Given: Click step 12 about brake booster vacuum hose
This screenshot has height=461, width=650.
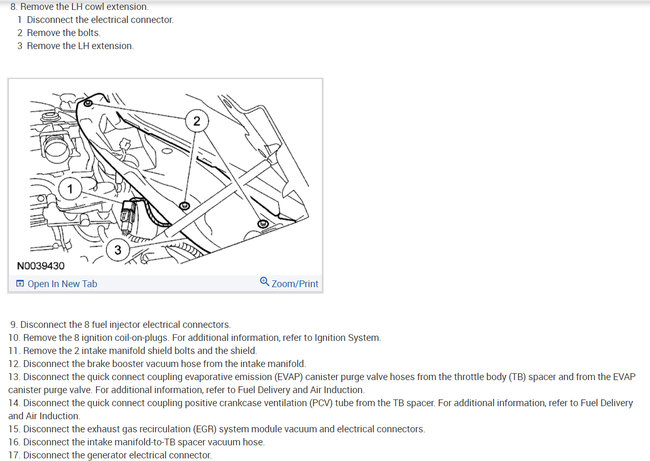Looking at the screenshot, I should [157, 364].
